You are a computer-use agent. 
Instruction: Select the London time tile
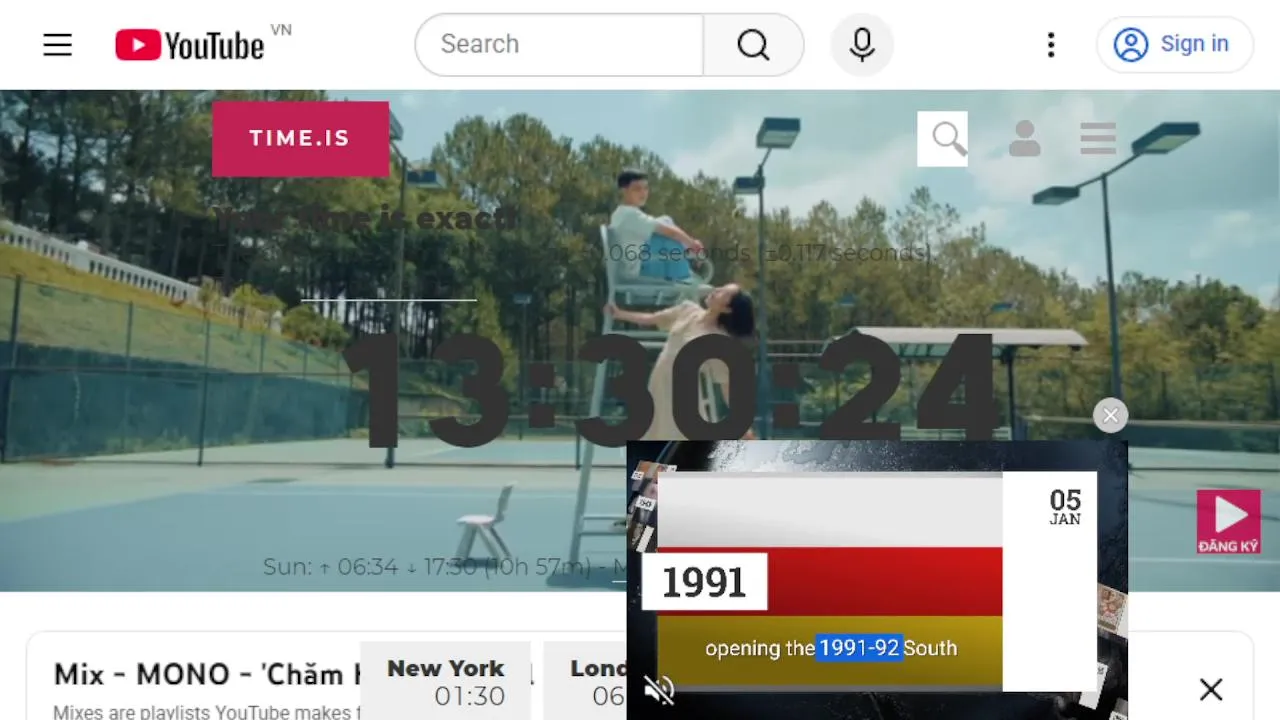click(x=585, y=682)
